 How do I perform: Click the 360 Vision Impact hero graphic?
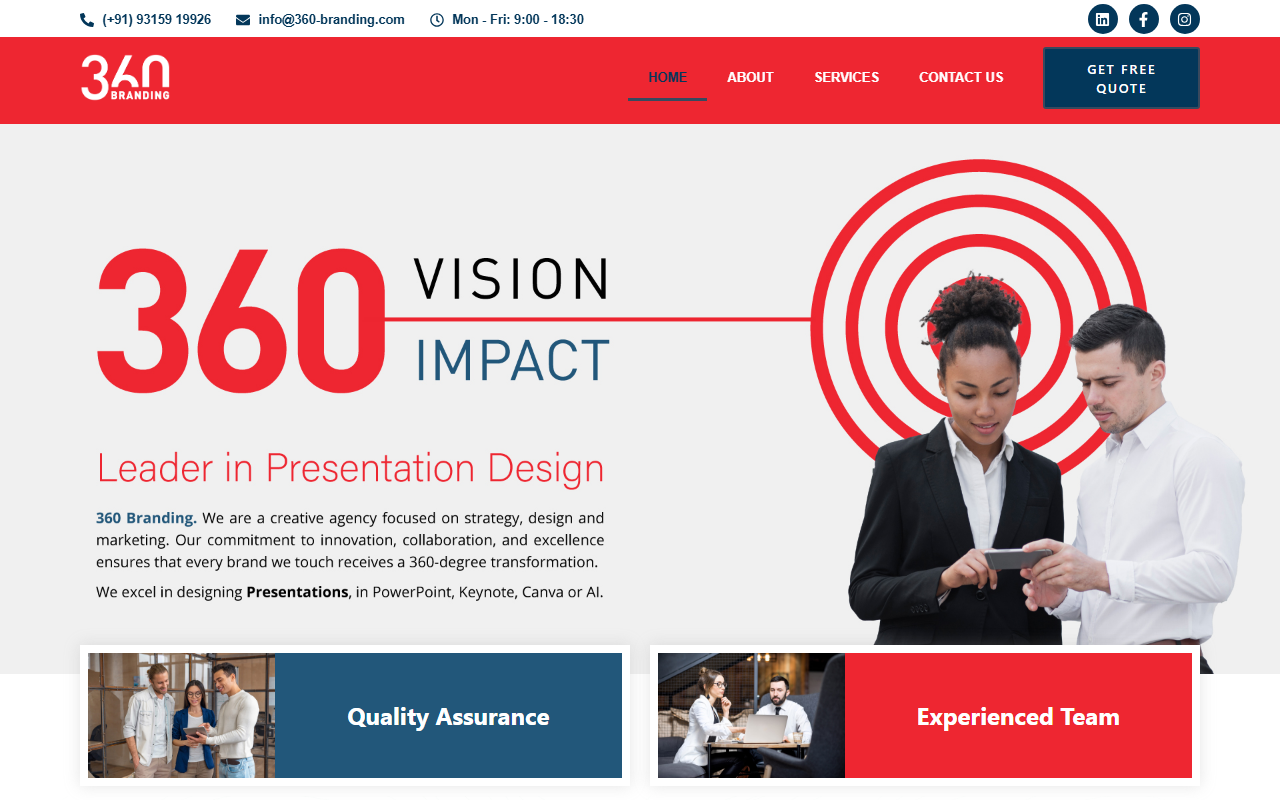click(x=353, y=320)
